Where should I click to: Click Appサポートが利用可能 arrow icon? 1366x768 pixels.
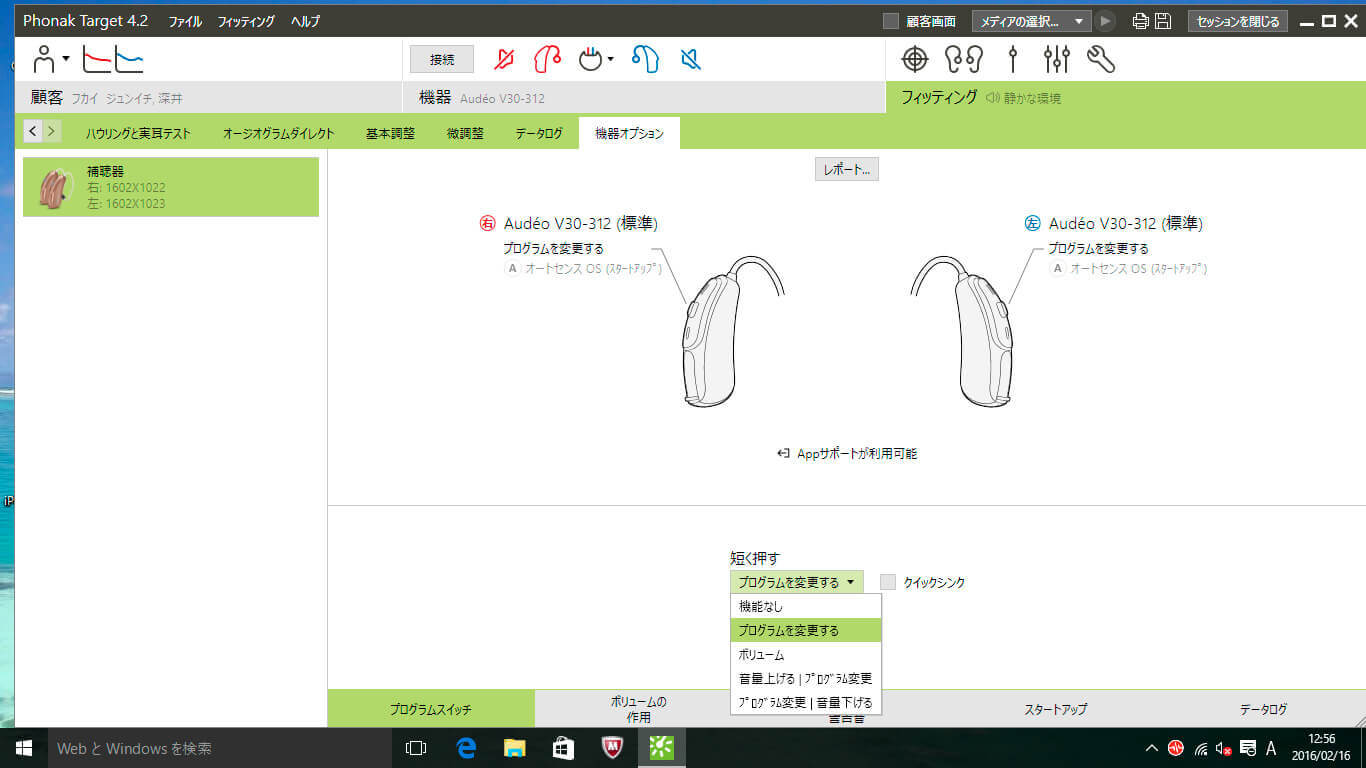click(784, 454)
